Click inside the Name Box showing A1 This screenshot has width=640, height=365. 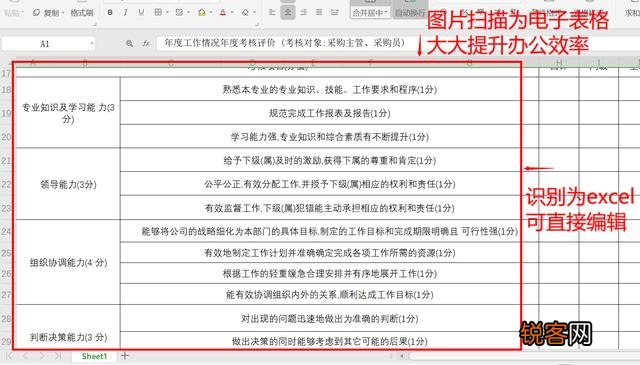point(45,43)
